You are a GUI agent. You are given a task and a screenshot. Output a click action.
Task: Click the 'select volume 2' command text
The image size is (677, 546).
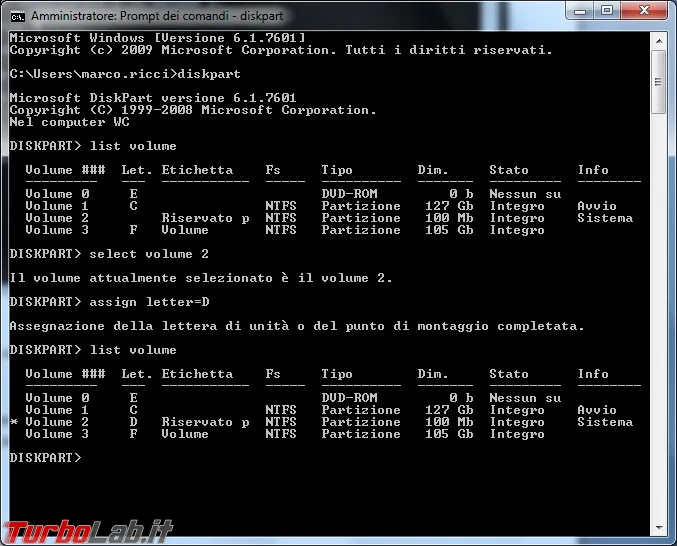click(149, 254)
